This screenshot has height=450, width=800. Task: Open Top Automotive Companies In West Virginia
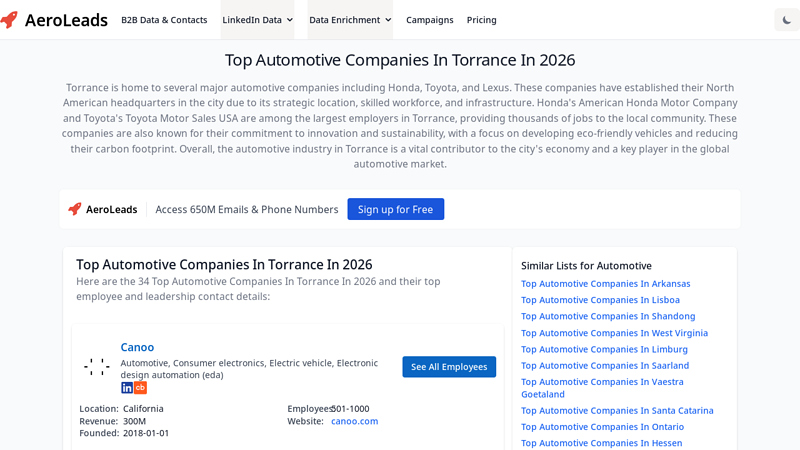pos(614,333)
